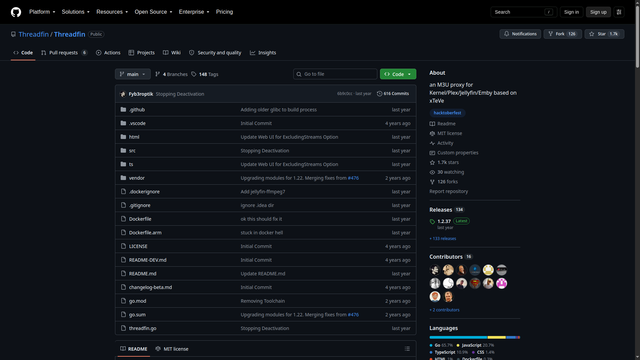Open the .github folder icon

(123, 109)
